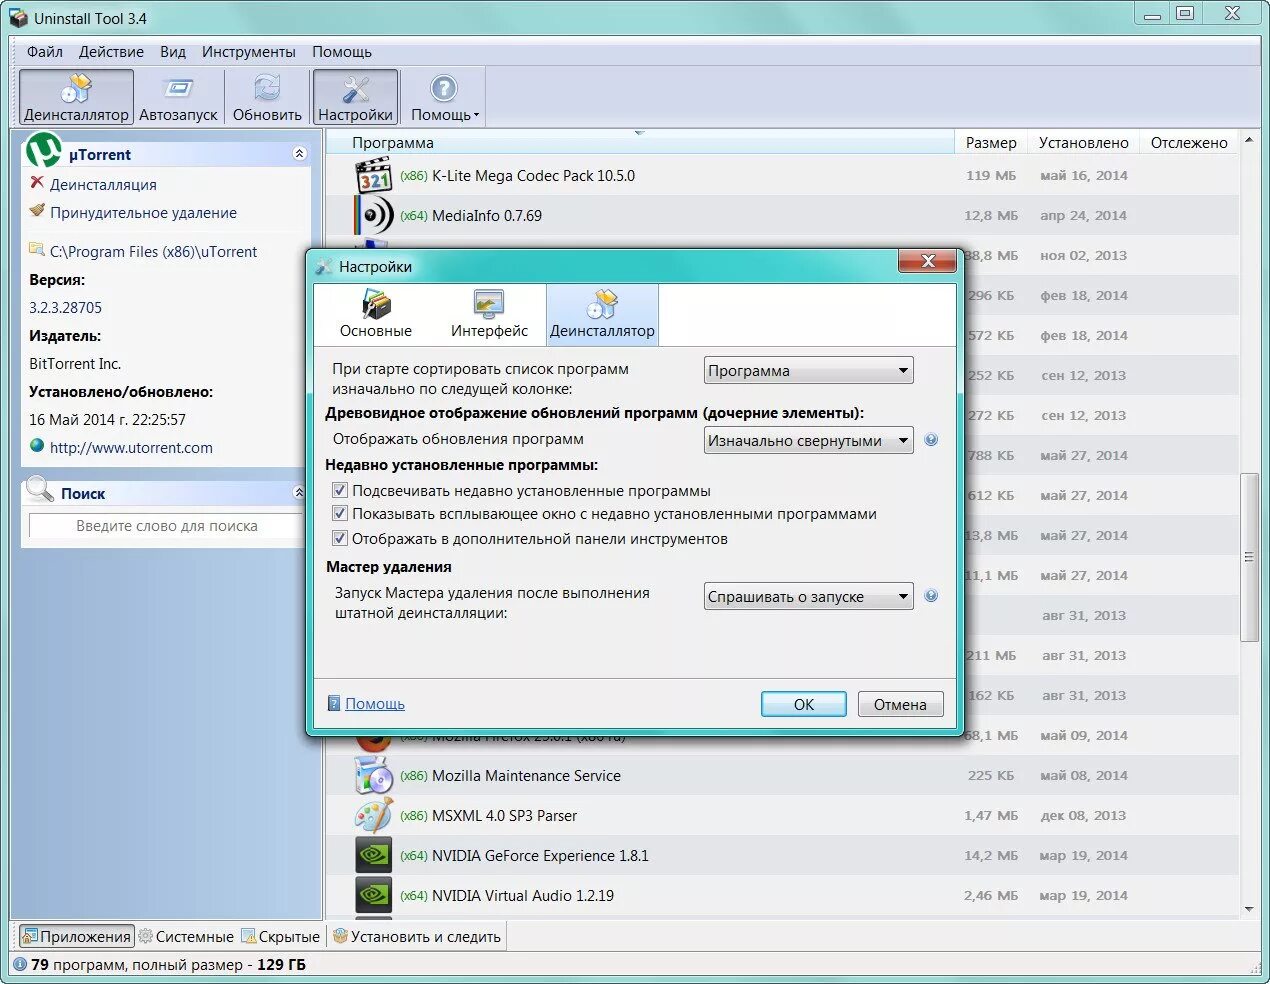Click the scrollbar down arrow
The height and width of the screenshot is (984, 1270).
click(1249, 909)
